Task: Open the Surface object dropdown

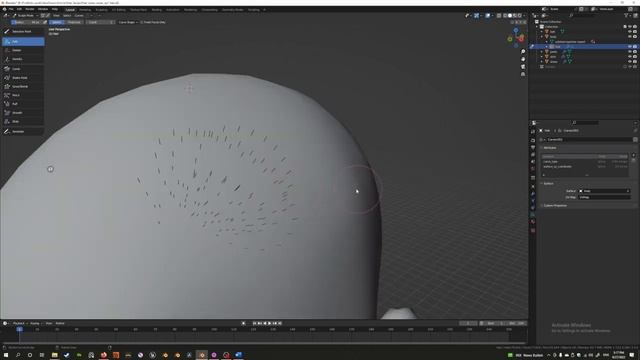Action: click(x=604, y=191)
